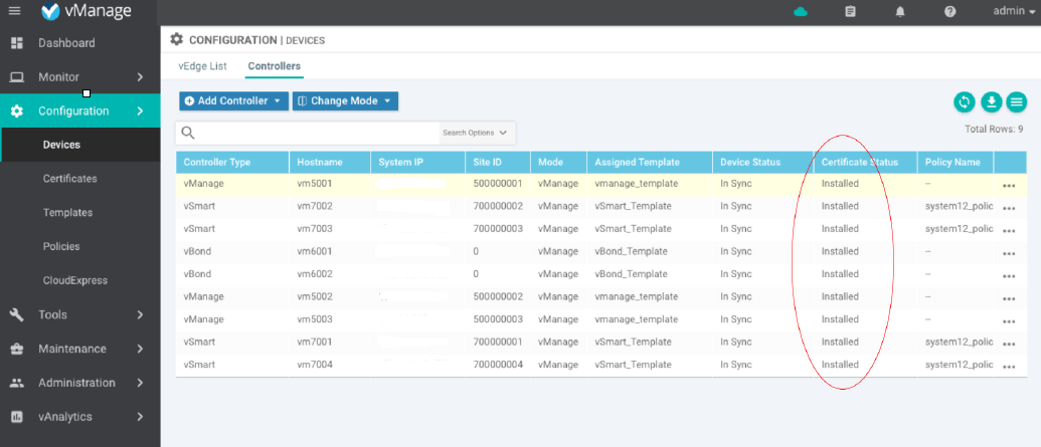
Task: Expand the Administration menu chevron
Action: tap(140, 383)
